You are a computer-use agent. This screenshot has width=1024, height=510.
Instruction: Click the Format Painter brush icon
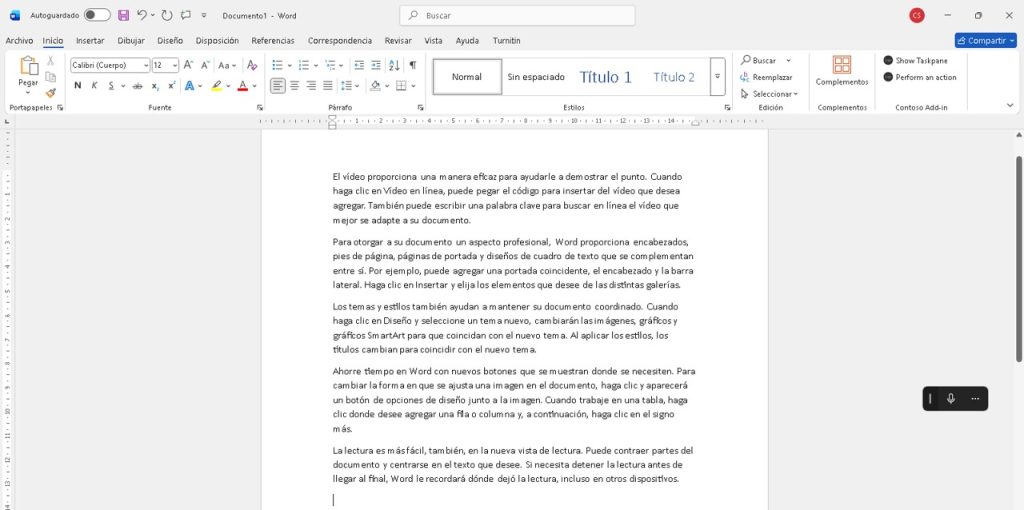51,92
